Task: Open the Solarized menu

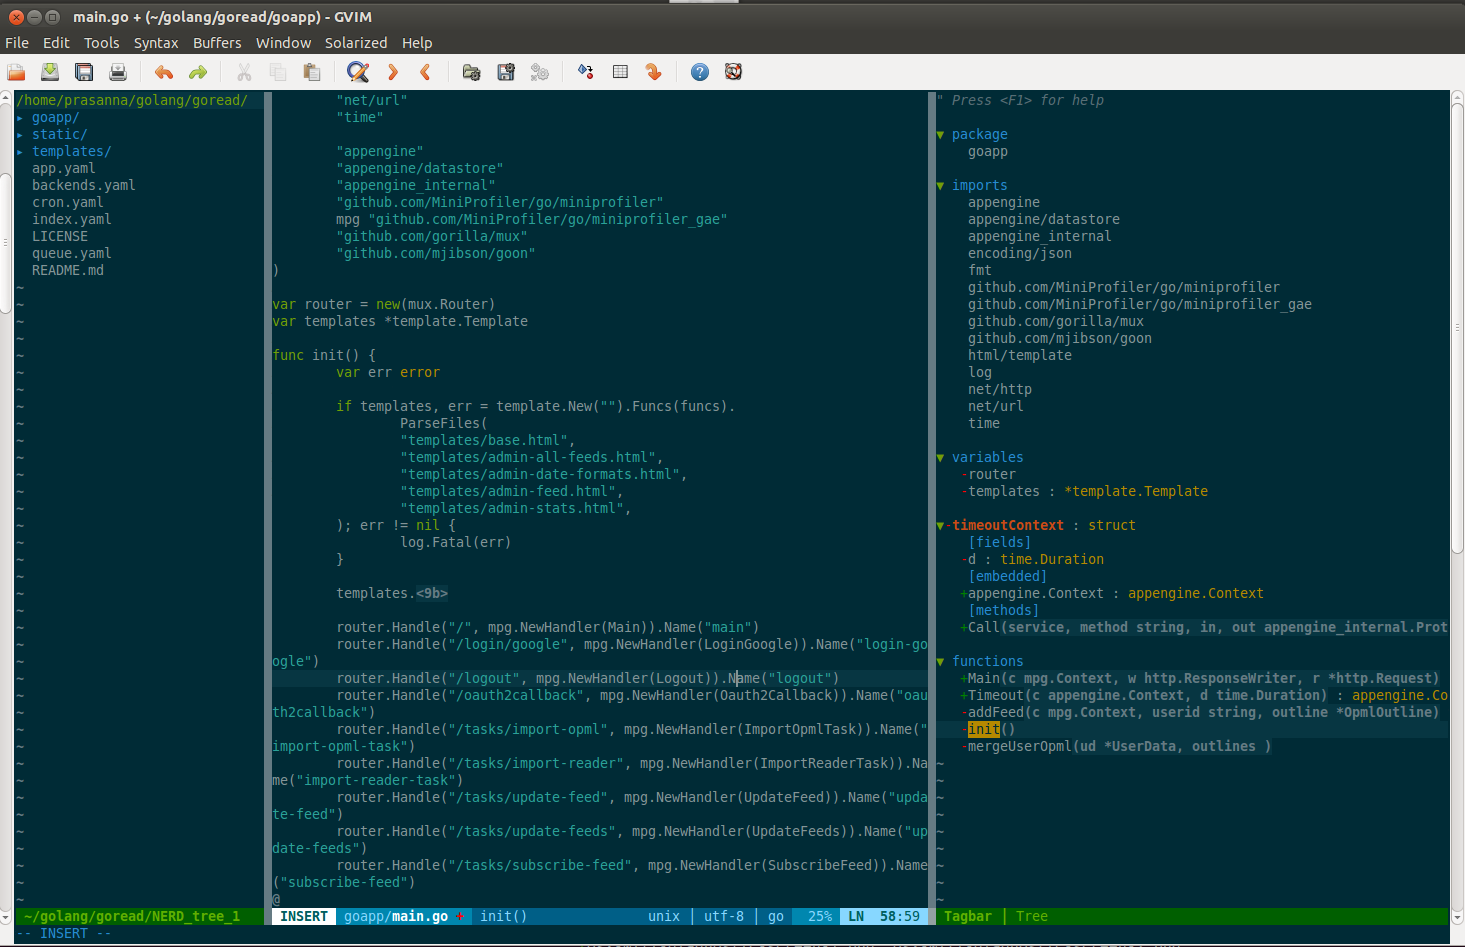Action: click(x=356, y=43)
